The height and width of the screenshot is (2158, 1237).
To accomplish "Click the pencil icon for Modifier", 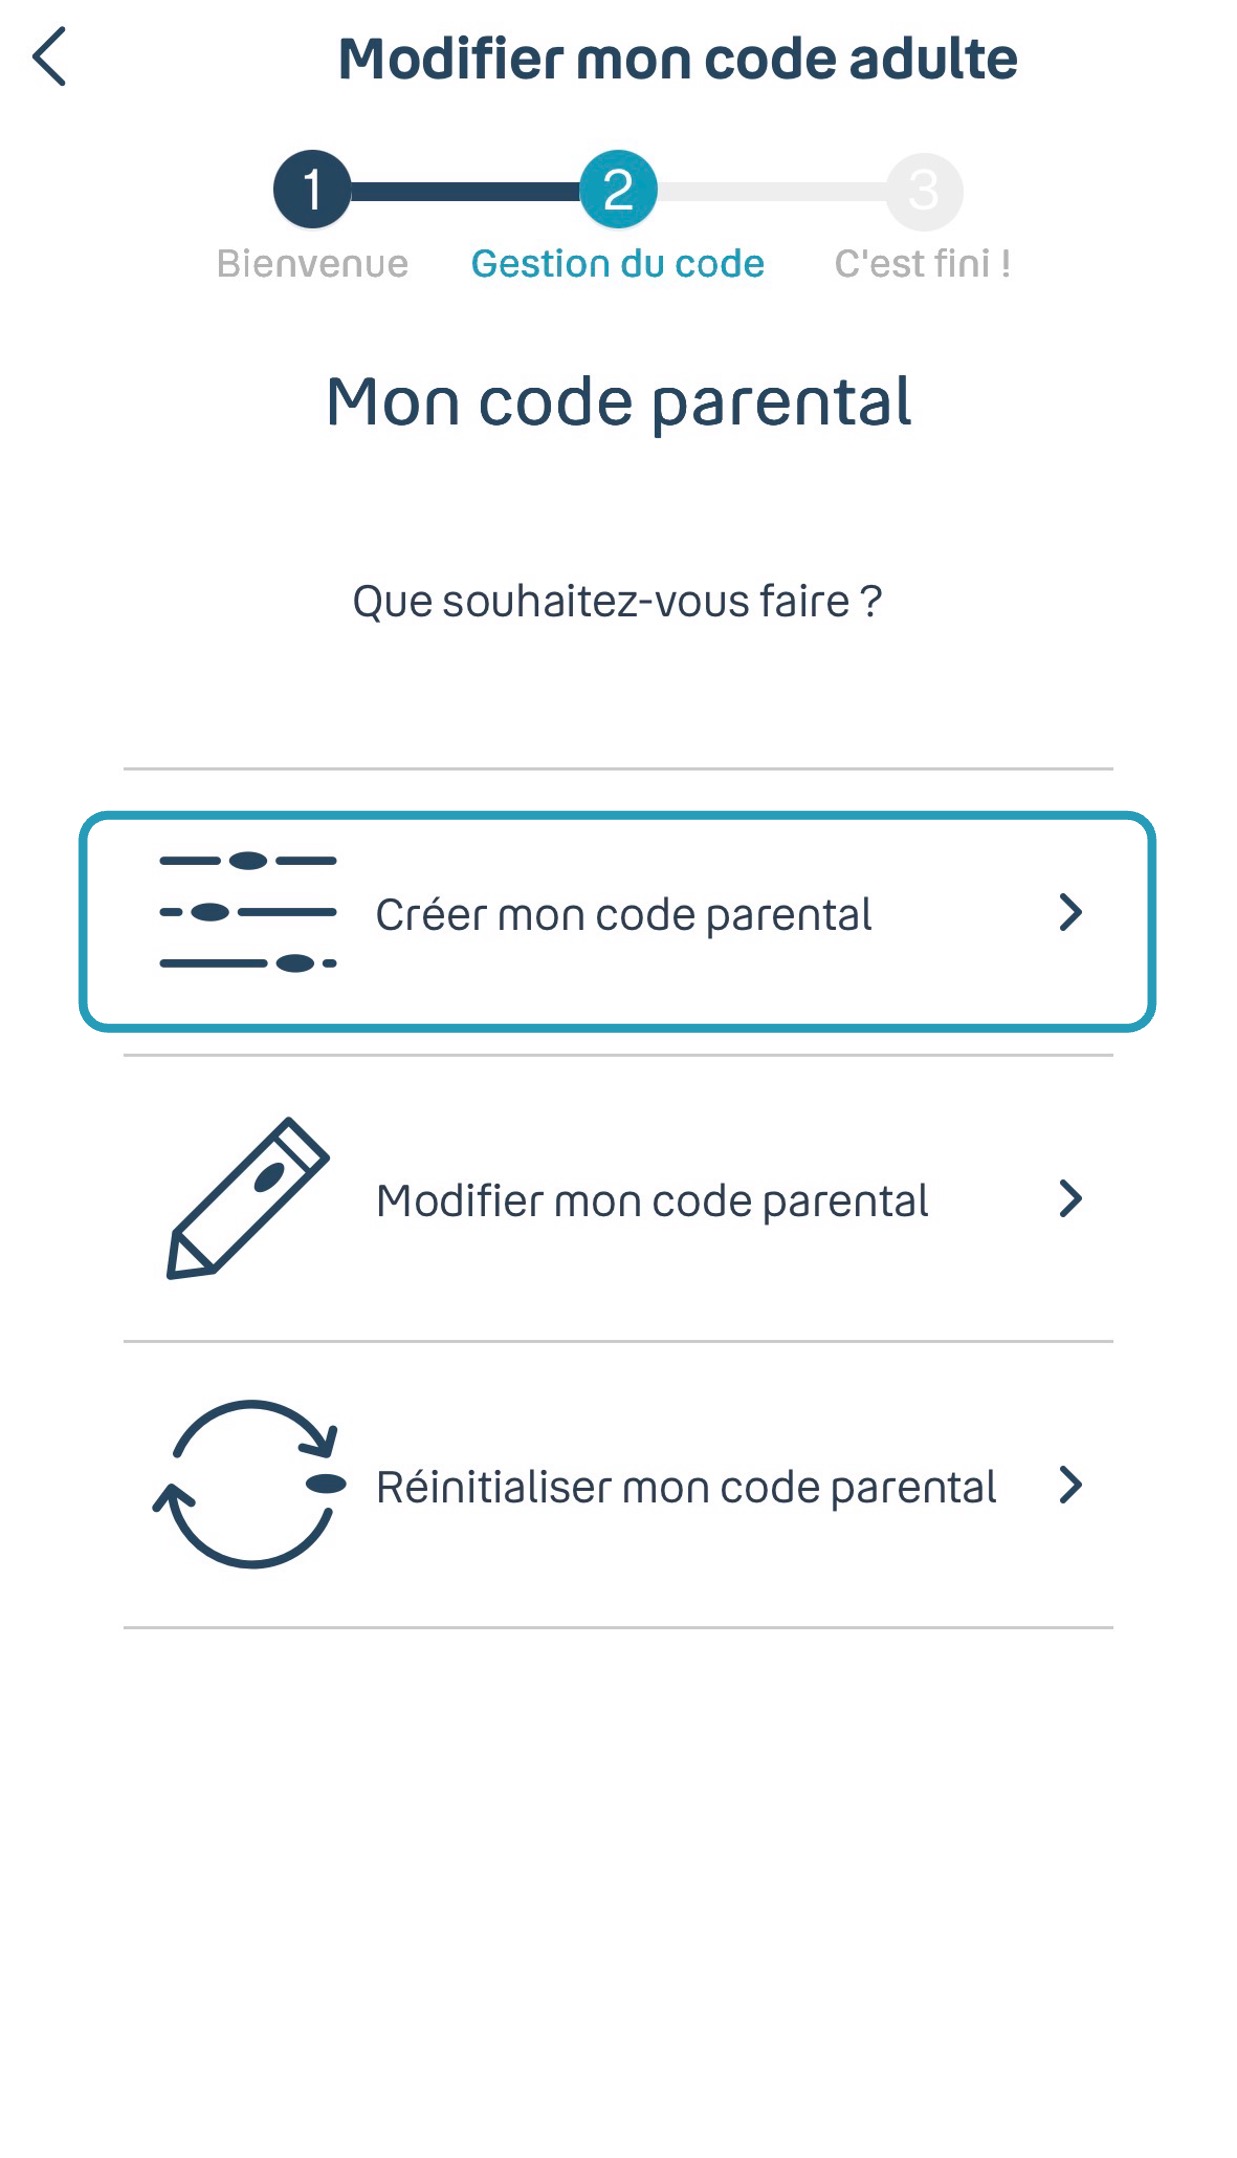I will [x=248, y=1198].
